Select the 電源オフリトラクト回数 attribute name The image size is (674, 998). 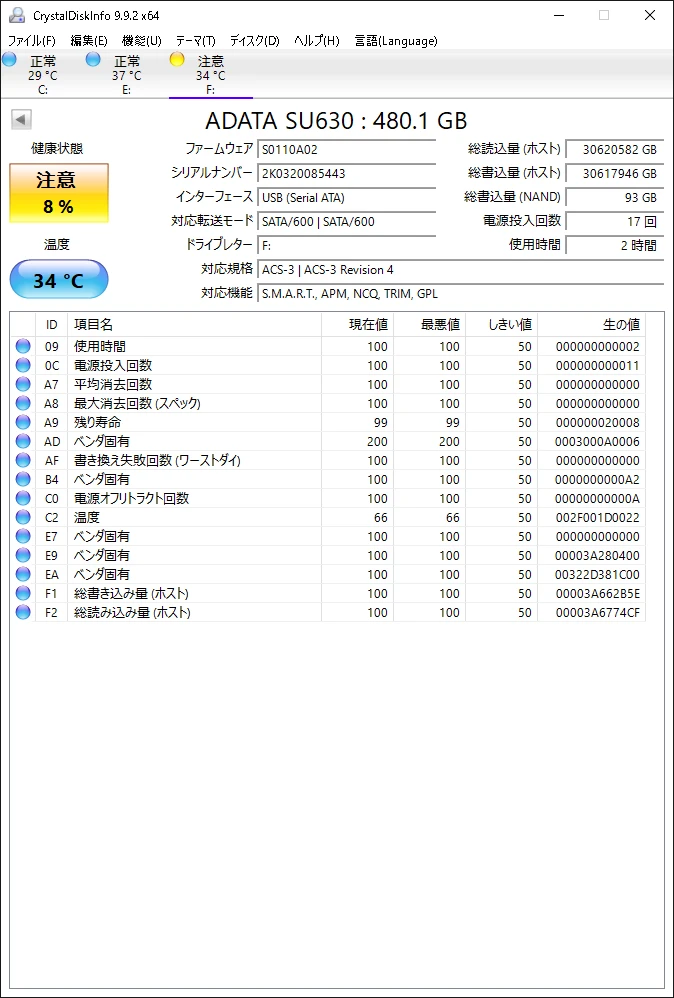coord(131,498)
